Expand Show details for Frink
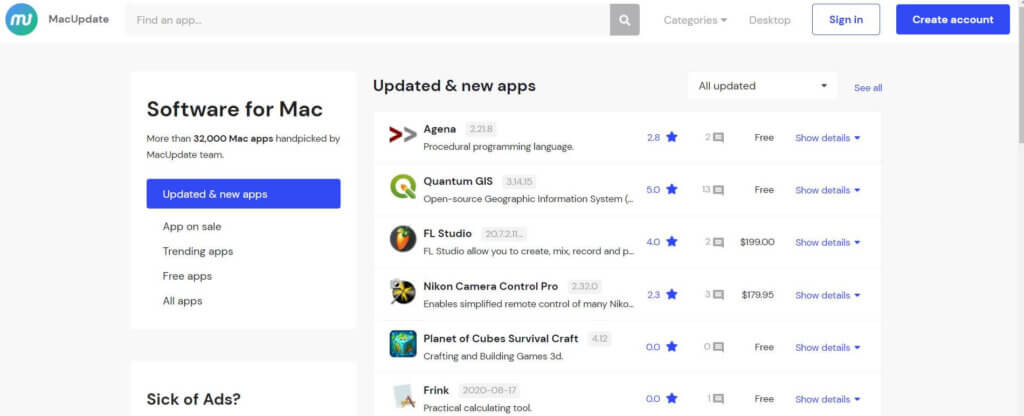 pos(827,399)
